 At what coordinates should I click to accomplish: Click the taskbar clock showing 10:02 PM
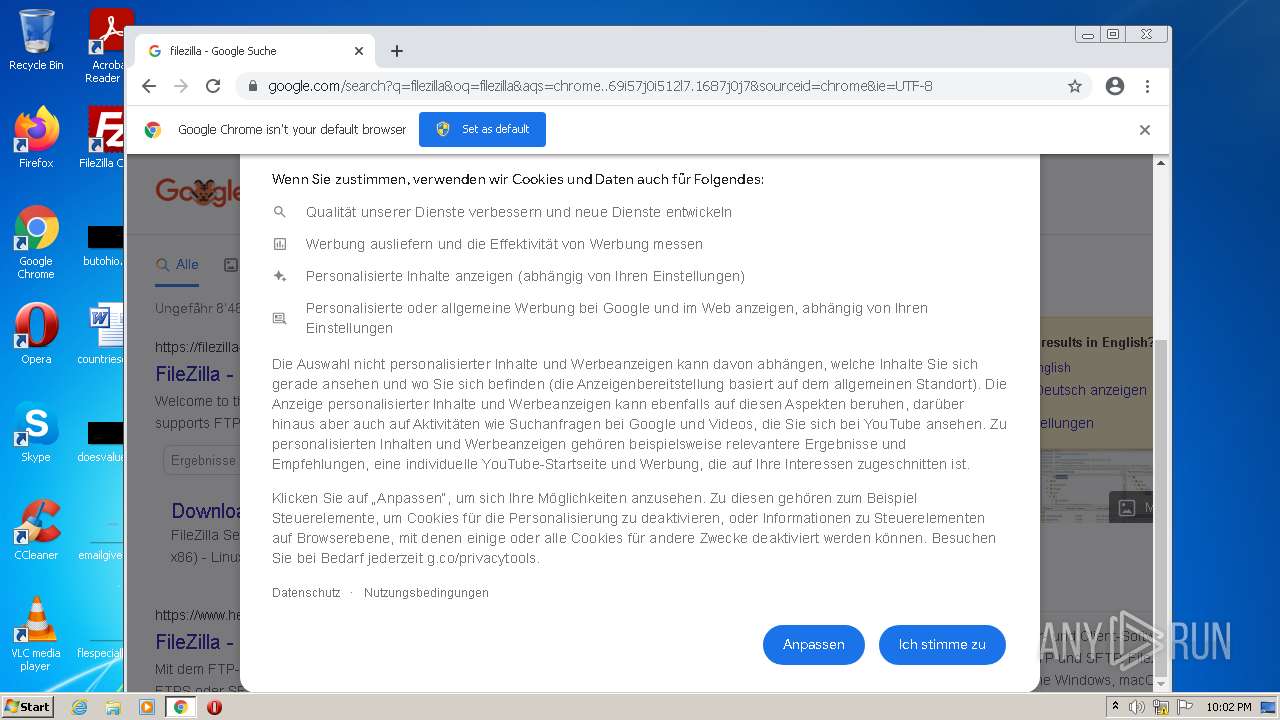pos(1229,707)
